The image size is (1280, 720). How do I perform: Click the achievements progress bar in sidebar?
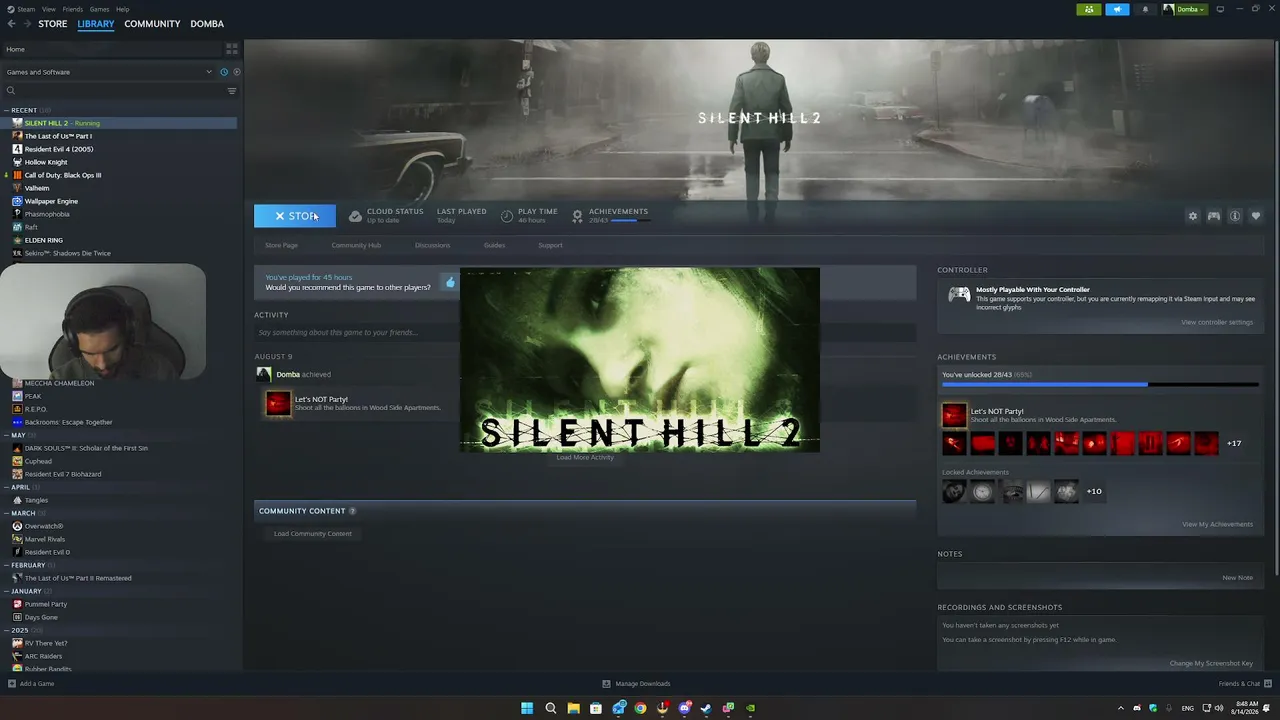pyautogui.click(x=1100, y=384)
